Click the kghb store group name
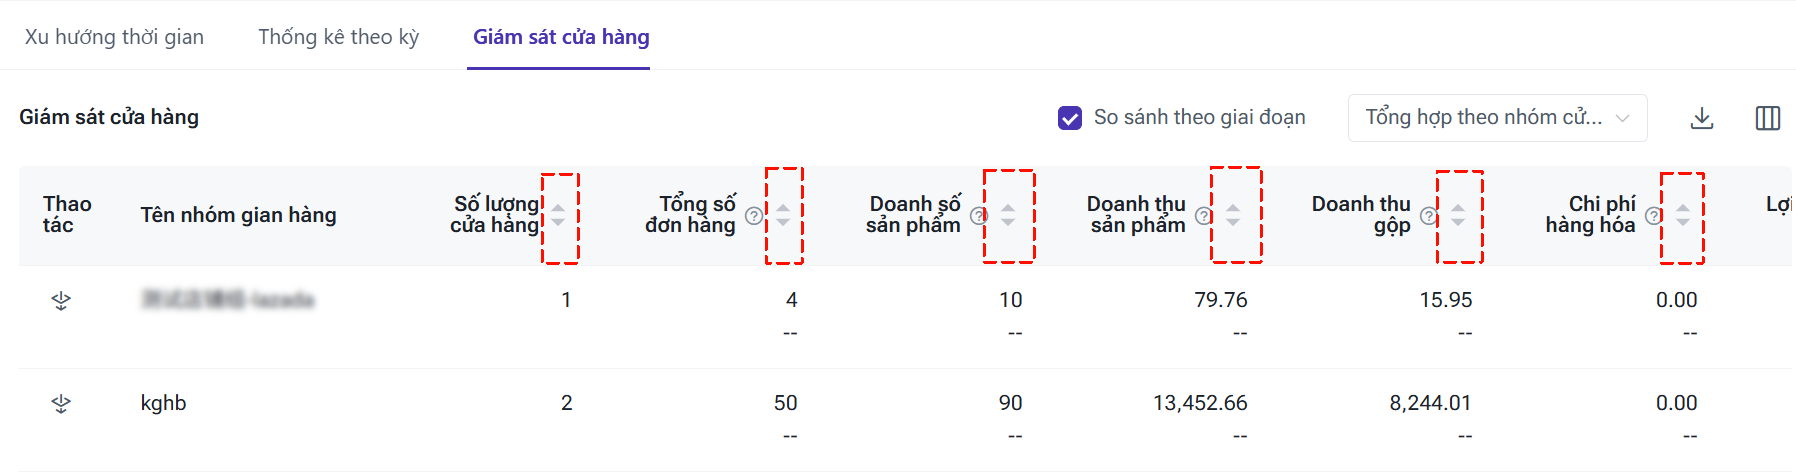 (x=163, y=403)
